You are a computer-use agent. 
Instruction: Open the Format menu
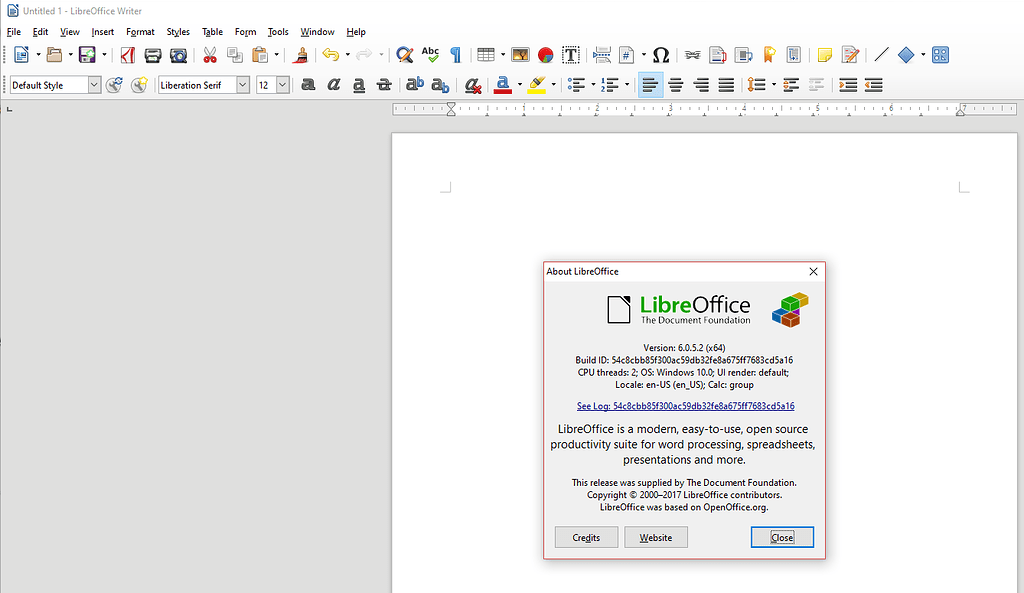pyautogui.click(x=140, y=31)
